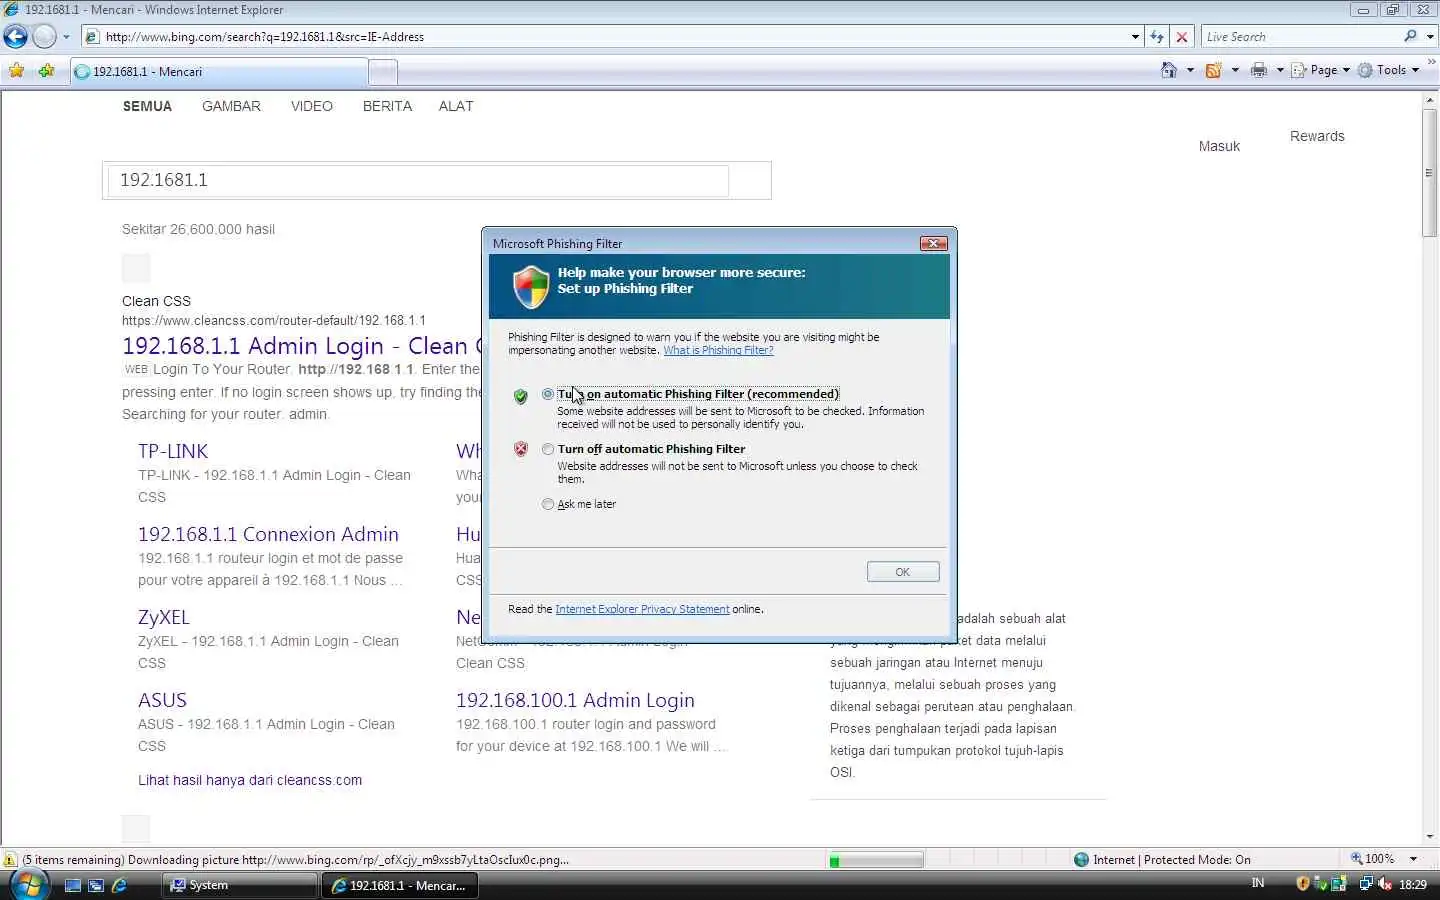Click the green shield check icon
The width and height of the screenshot is (1440, 900).
tap(520, 396)
